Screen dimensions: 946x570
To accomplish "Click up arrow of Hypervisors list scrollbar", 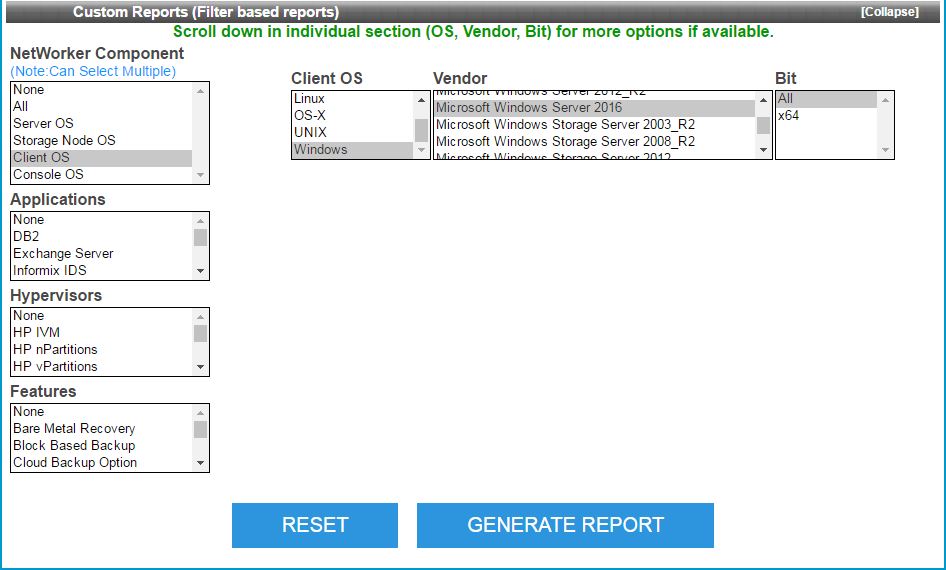I will pos(200,316).
